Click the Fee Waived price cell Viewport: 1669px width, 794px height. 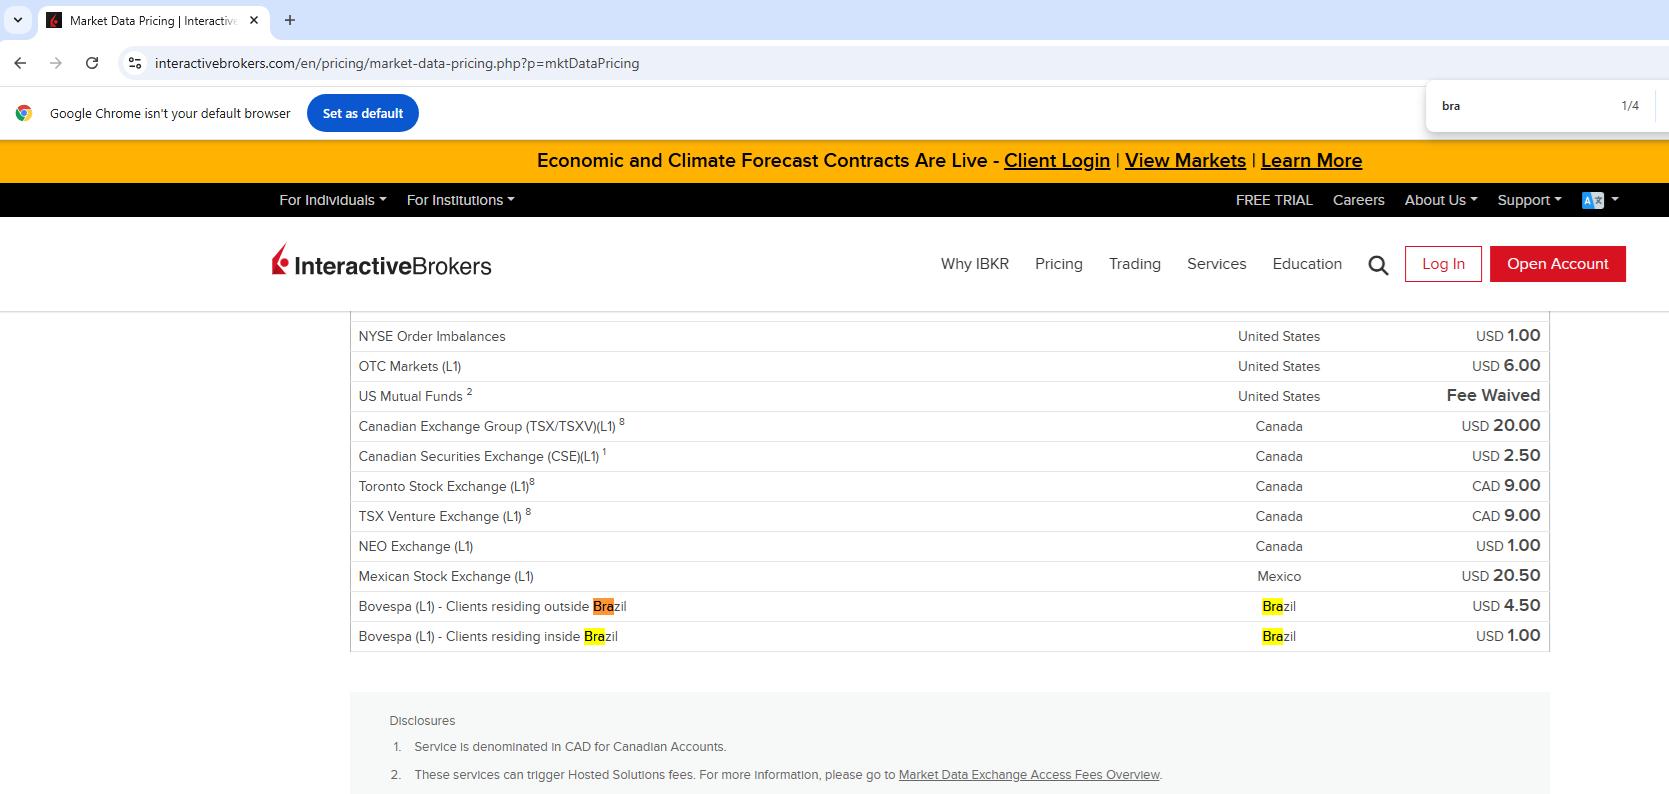point(1493,396)
